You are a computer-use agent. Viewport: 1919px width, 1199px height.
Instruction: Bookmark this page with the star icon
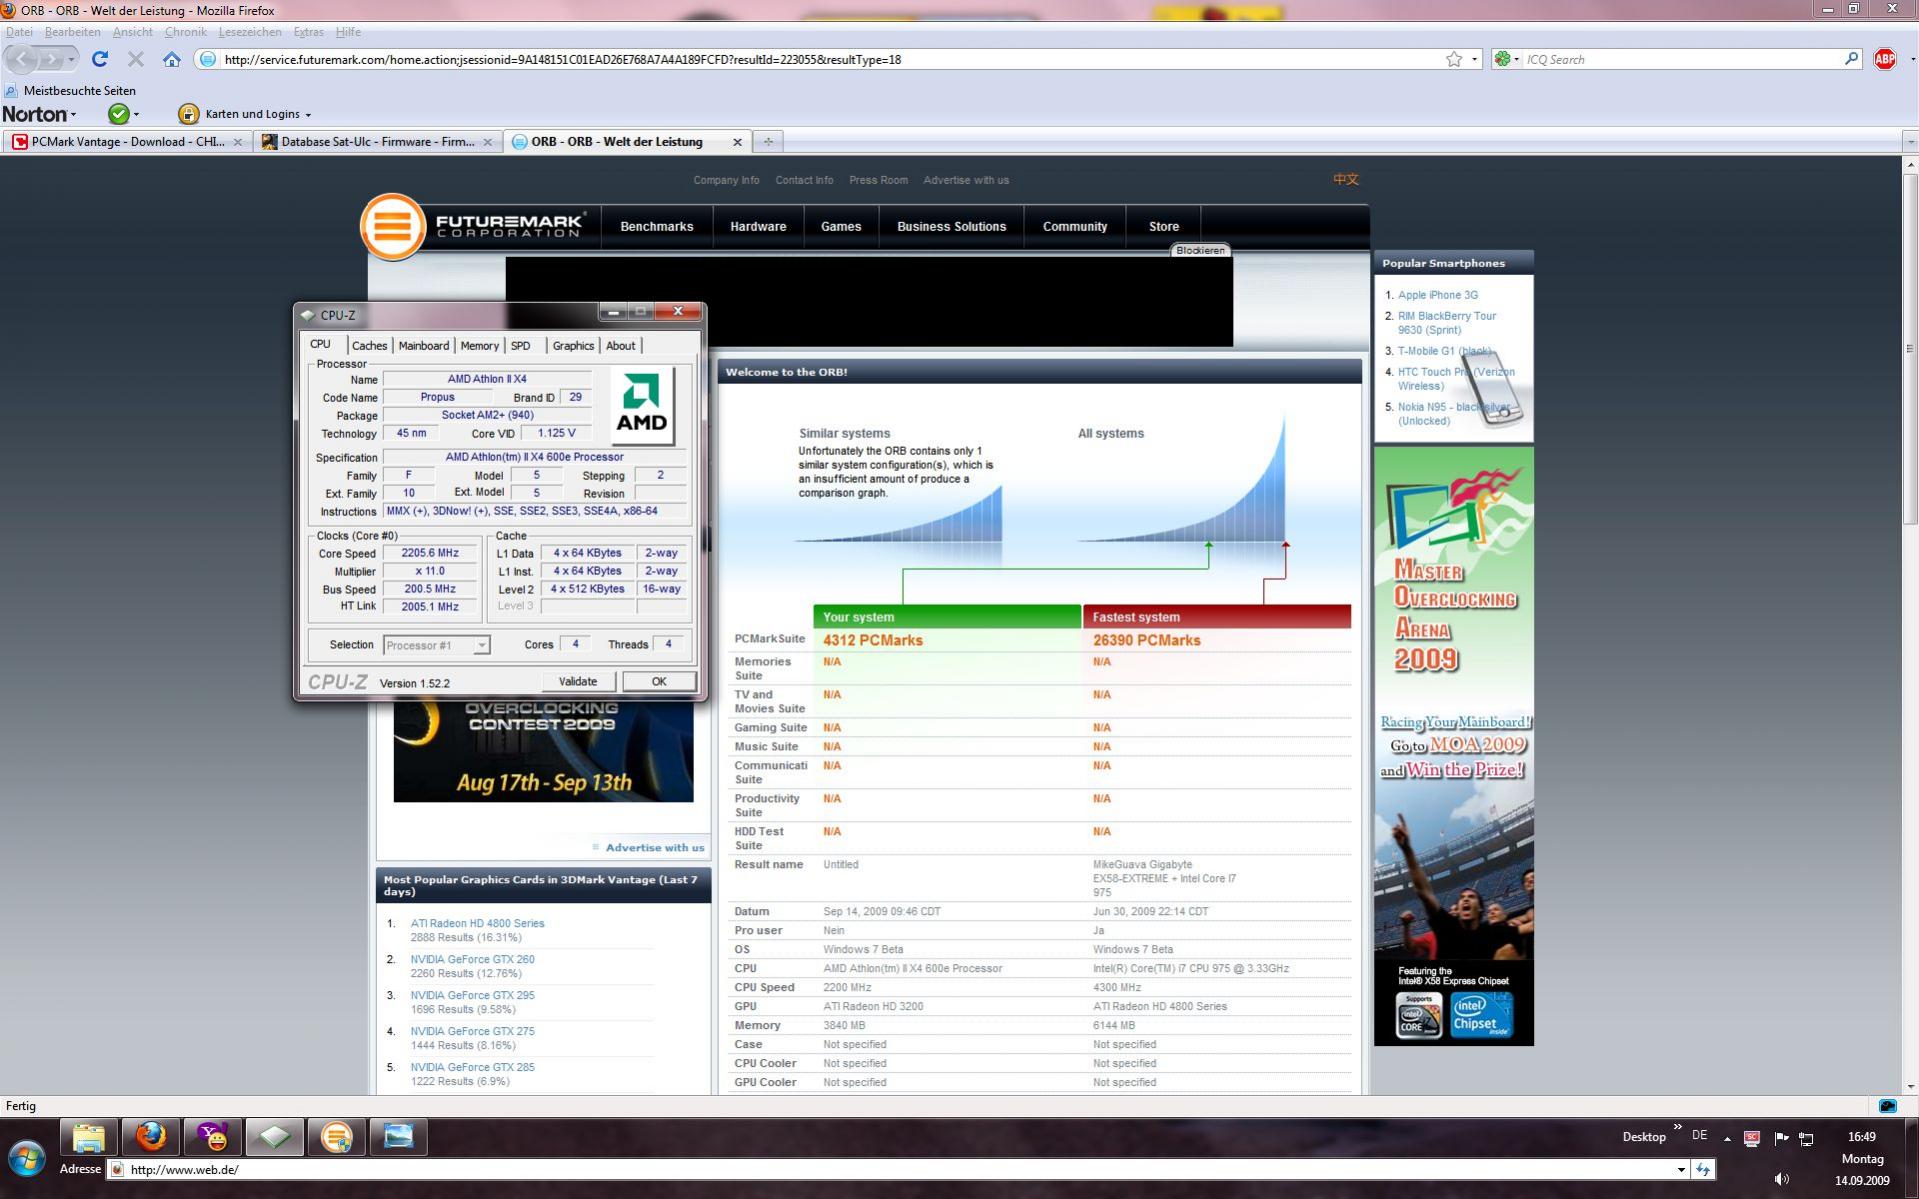coord(1454,59)
